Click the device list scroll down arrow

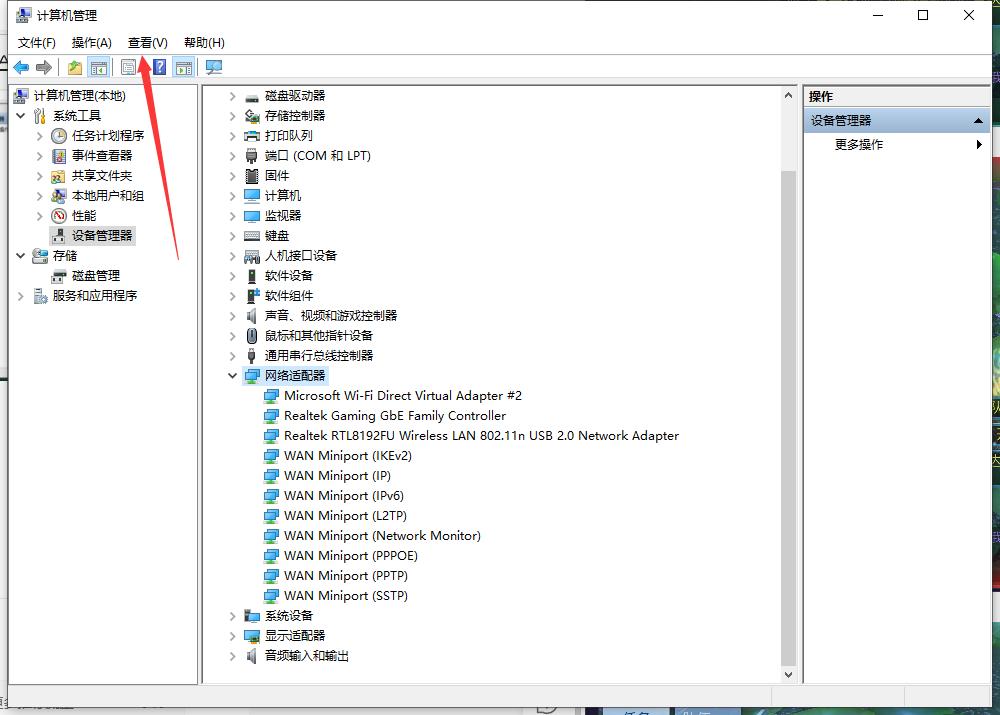[x=788, y=675]
